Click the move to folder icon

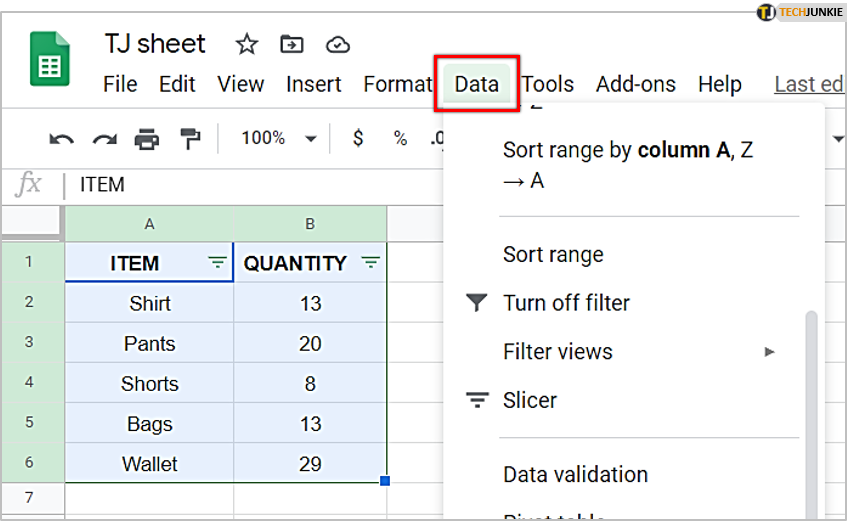pyautogui.click(x=291, y=44)
